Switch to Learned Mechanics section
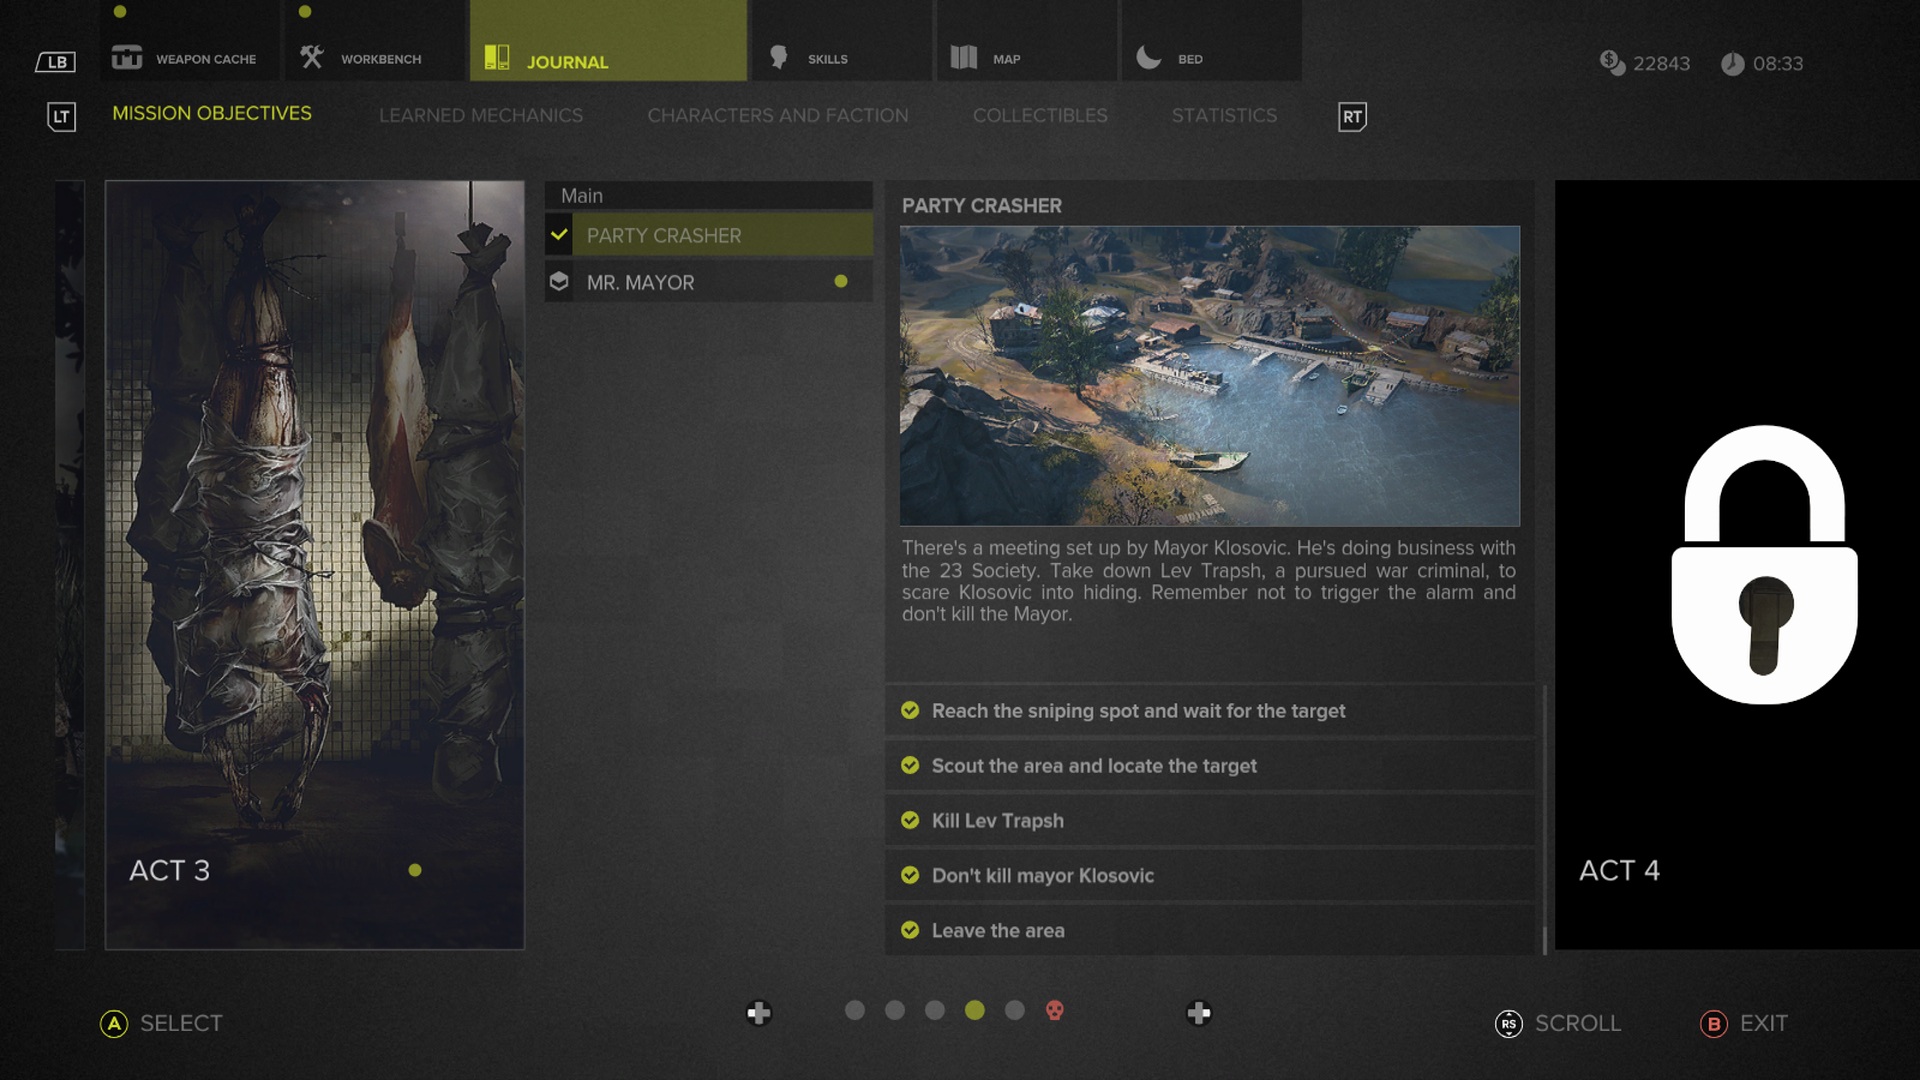The width and height of the screenshot is (1920, 1080). [x=481, y=116]
